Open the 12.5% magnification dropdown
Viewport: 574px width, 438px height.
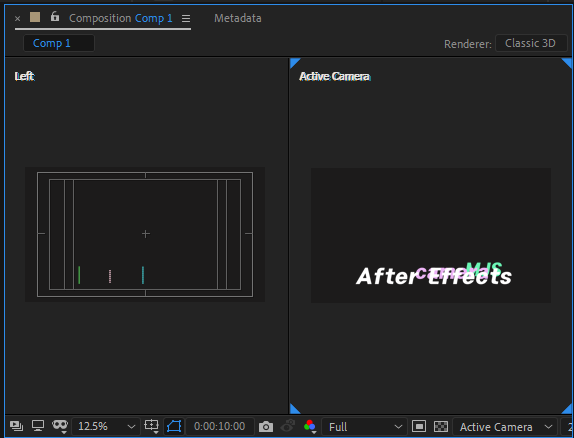click(x=106, y=427)
